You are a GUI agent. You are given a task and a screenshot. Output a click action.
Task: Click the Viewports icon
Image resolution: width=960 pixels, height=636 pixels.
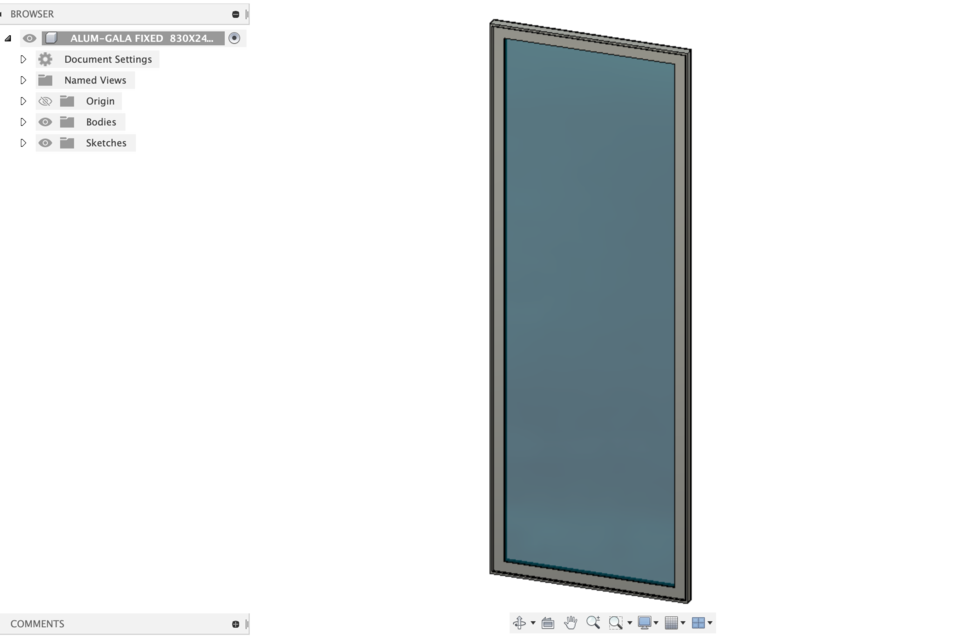coord(699,622)
